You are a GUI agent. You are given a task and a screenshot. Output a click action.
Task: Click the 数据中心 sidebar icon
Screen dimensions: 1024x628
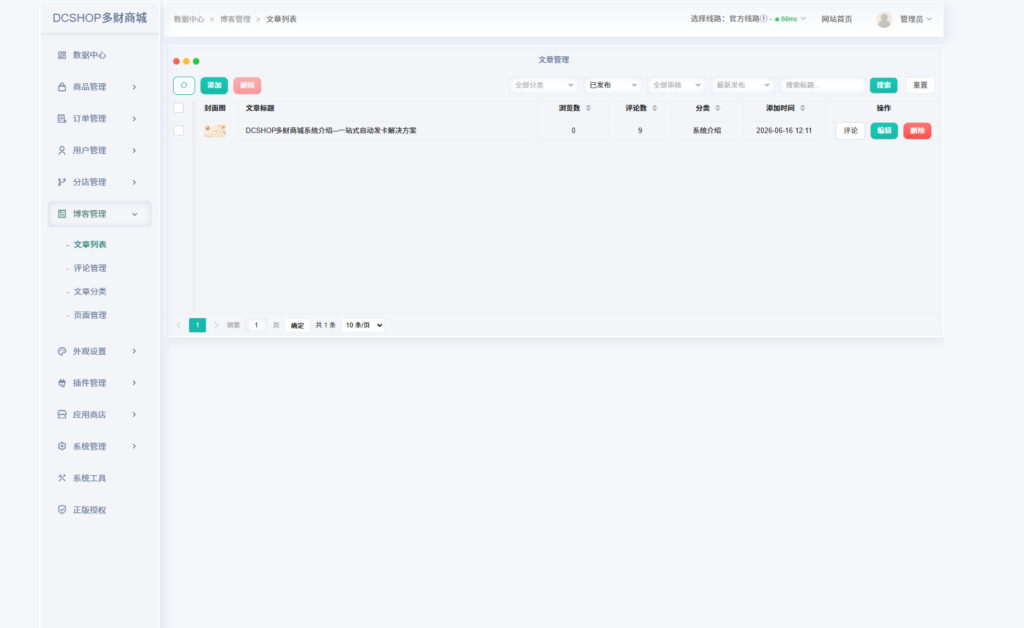click(x=62, y=55)
